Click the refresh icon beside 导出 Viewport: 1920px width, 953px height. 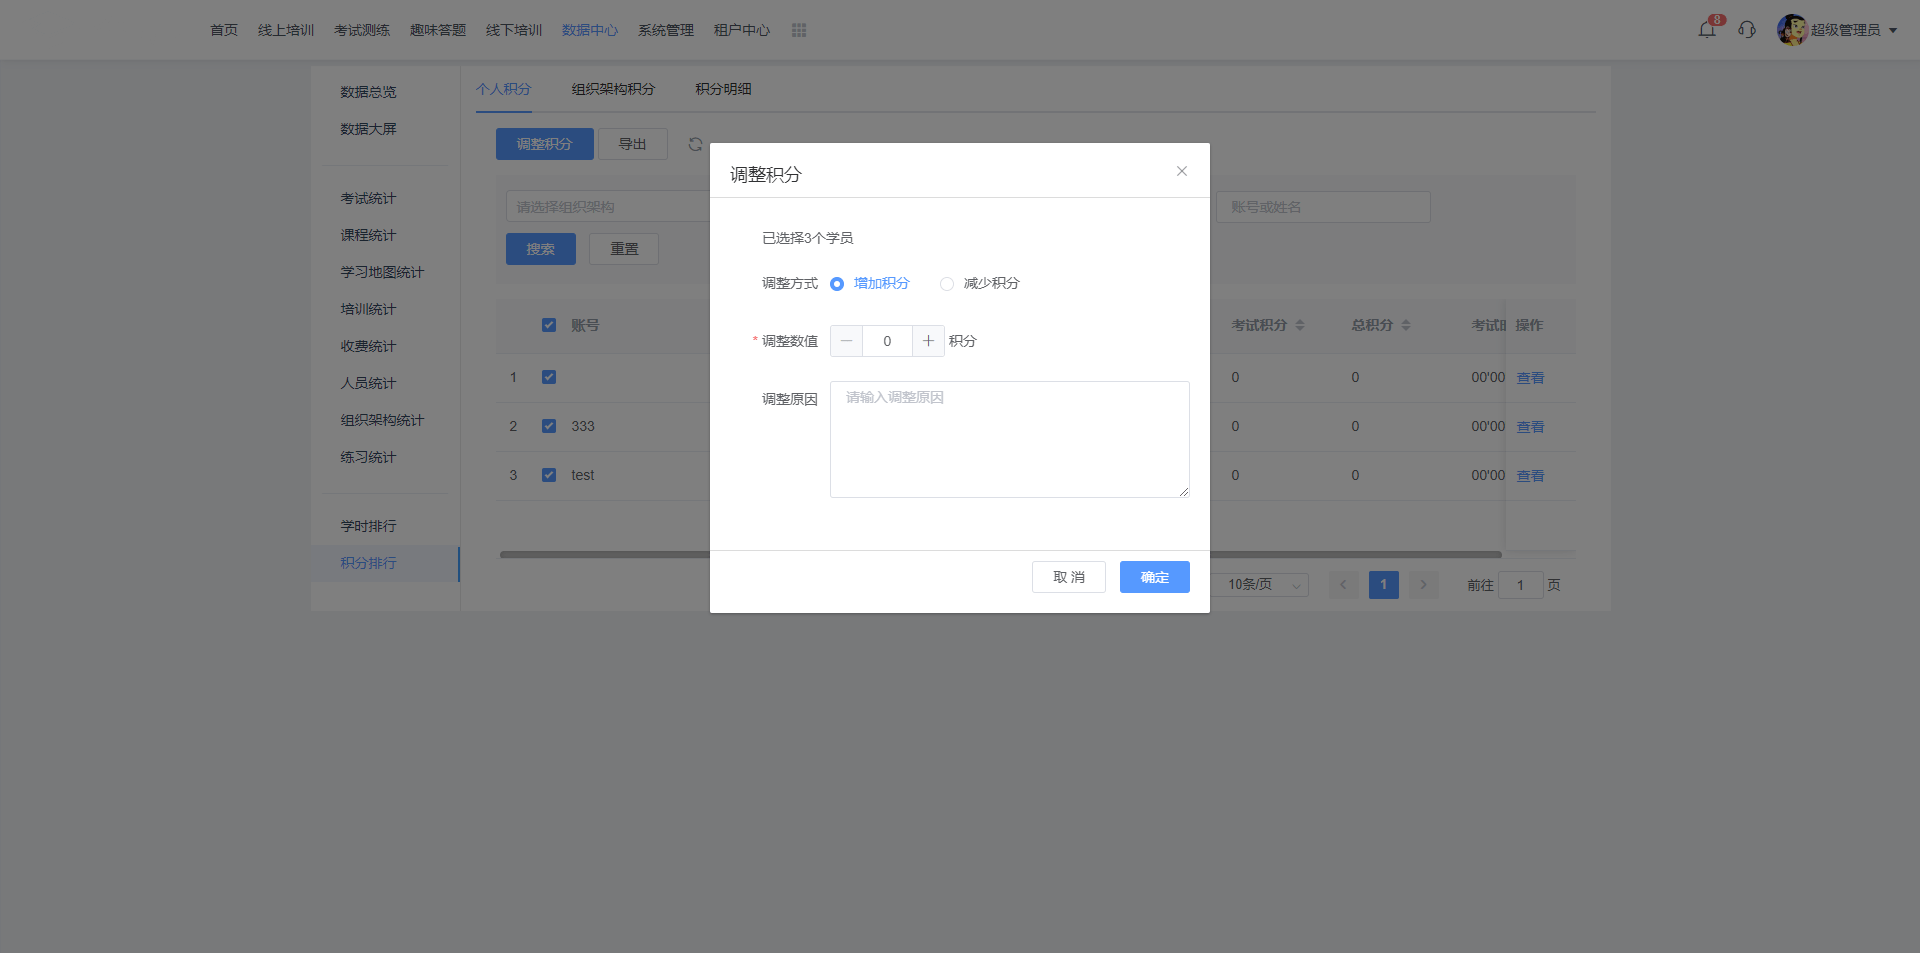point(695,144)
